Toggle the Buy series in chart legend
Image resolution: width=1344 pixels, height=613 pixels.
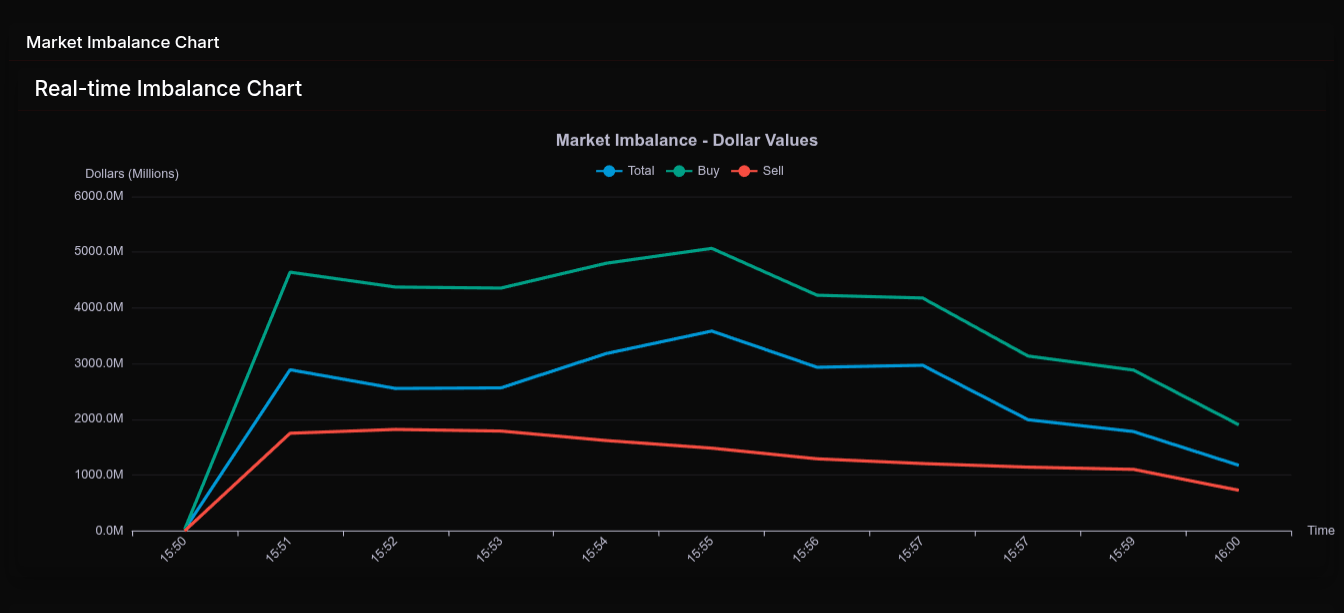coord(708,171)
